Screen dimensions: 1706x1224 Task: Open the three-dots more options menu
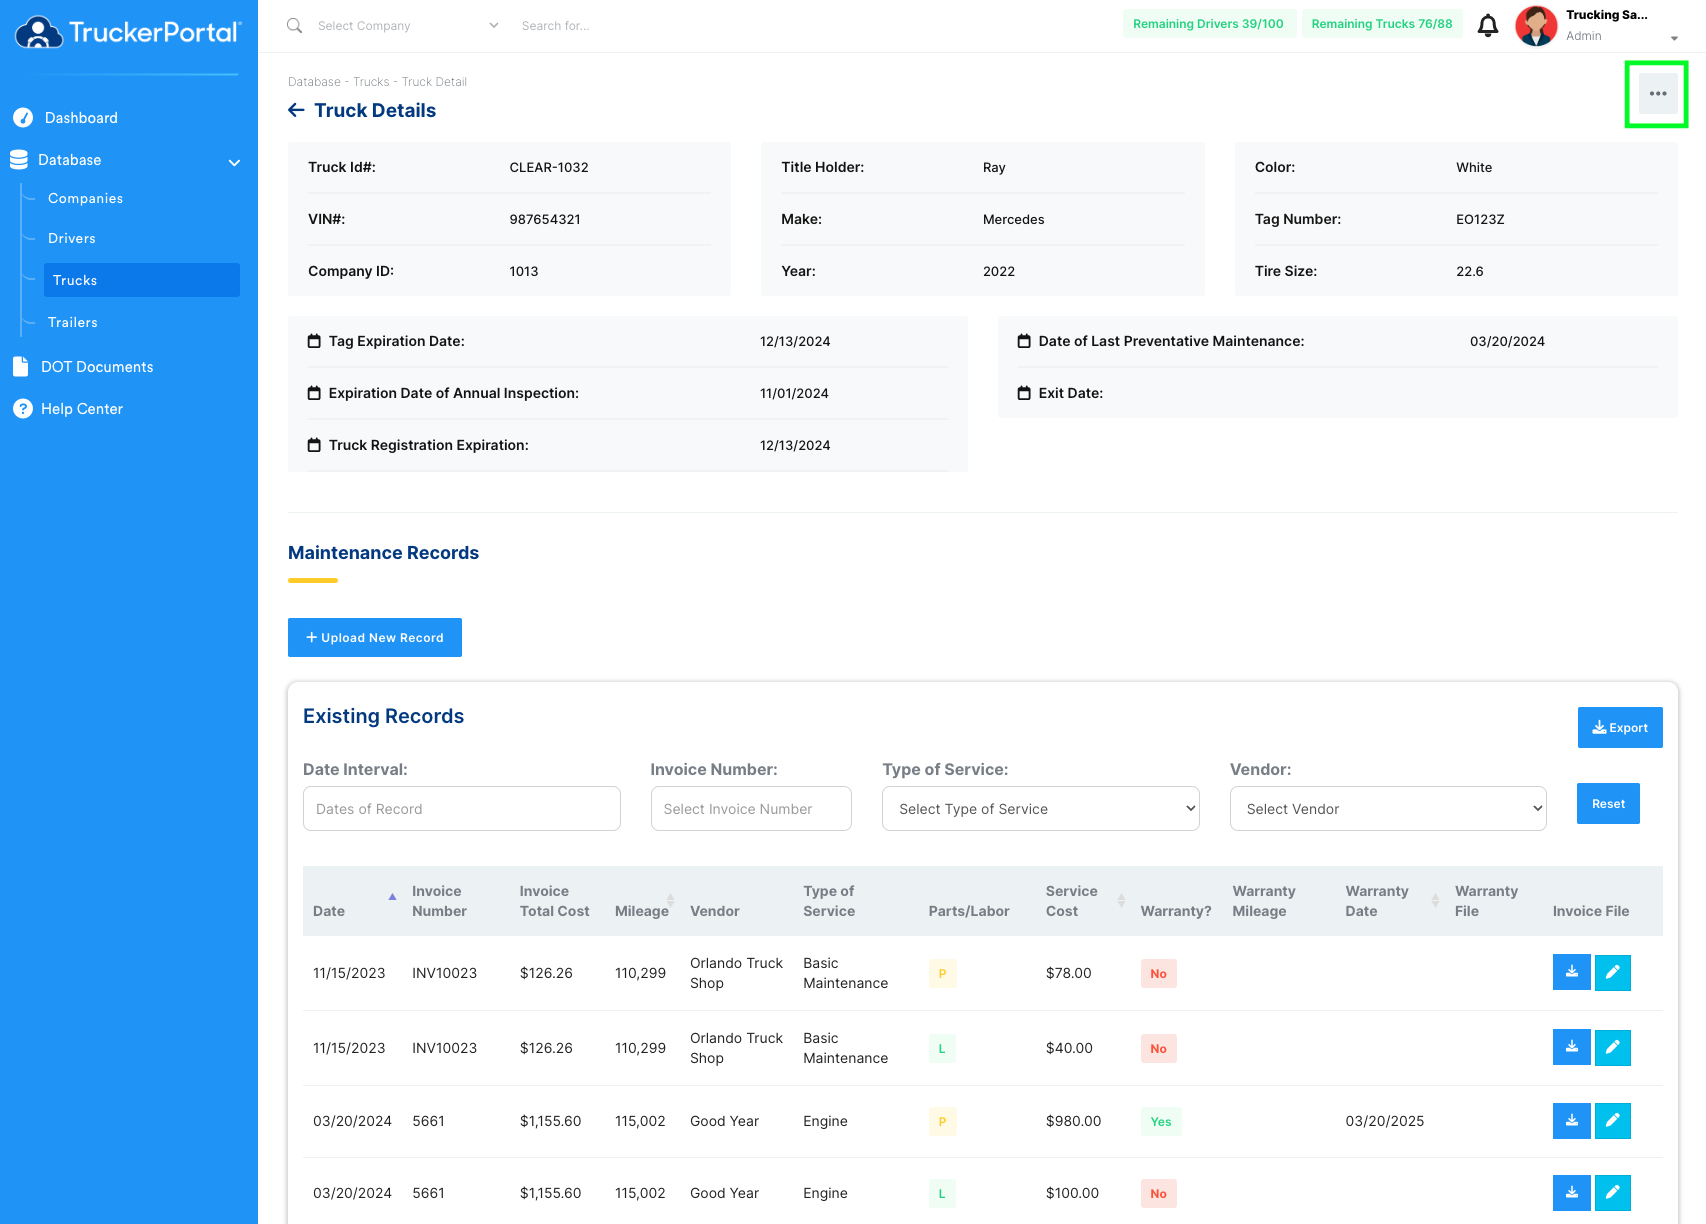(1657, 94)
